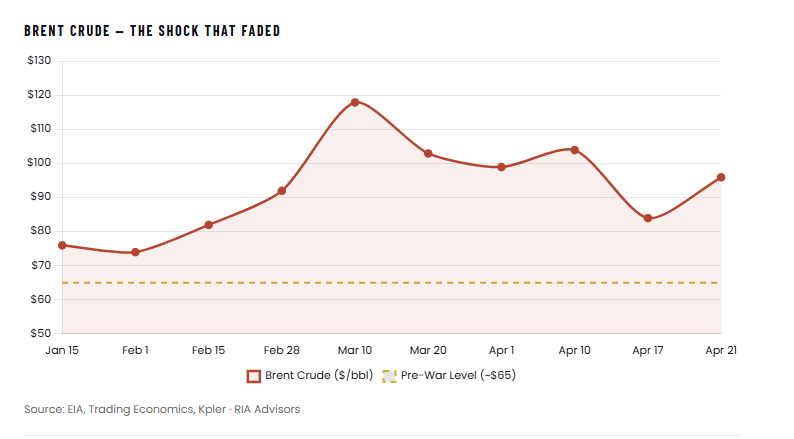Viewport: 794px width, 439px height.
Task: Click the Mar 10 x-axis label
Action: tap(355, 350)
